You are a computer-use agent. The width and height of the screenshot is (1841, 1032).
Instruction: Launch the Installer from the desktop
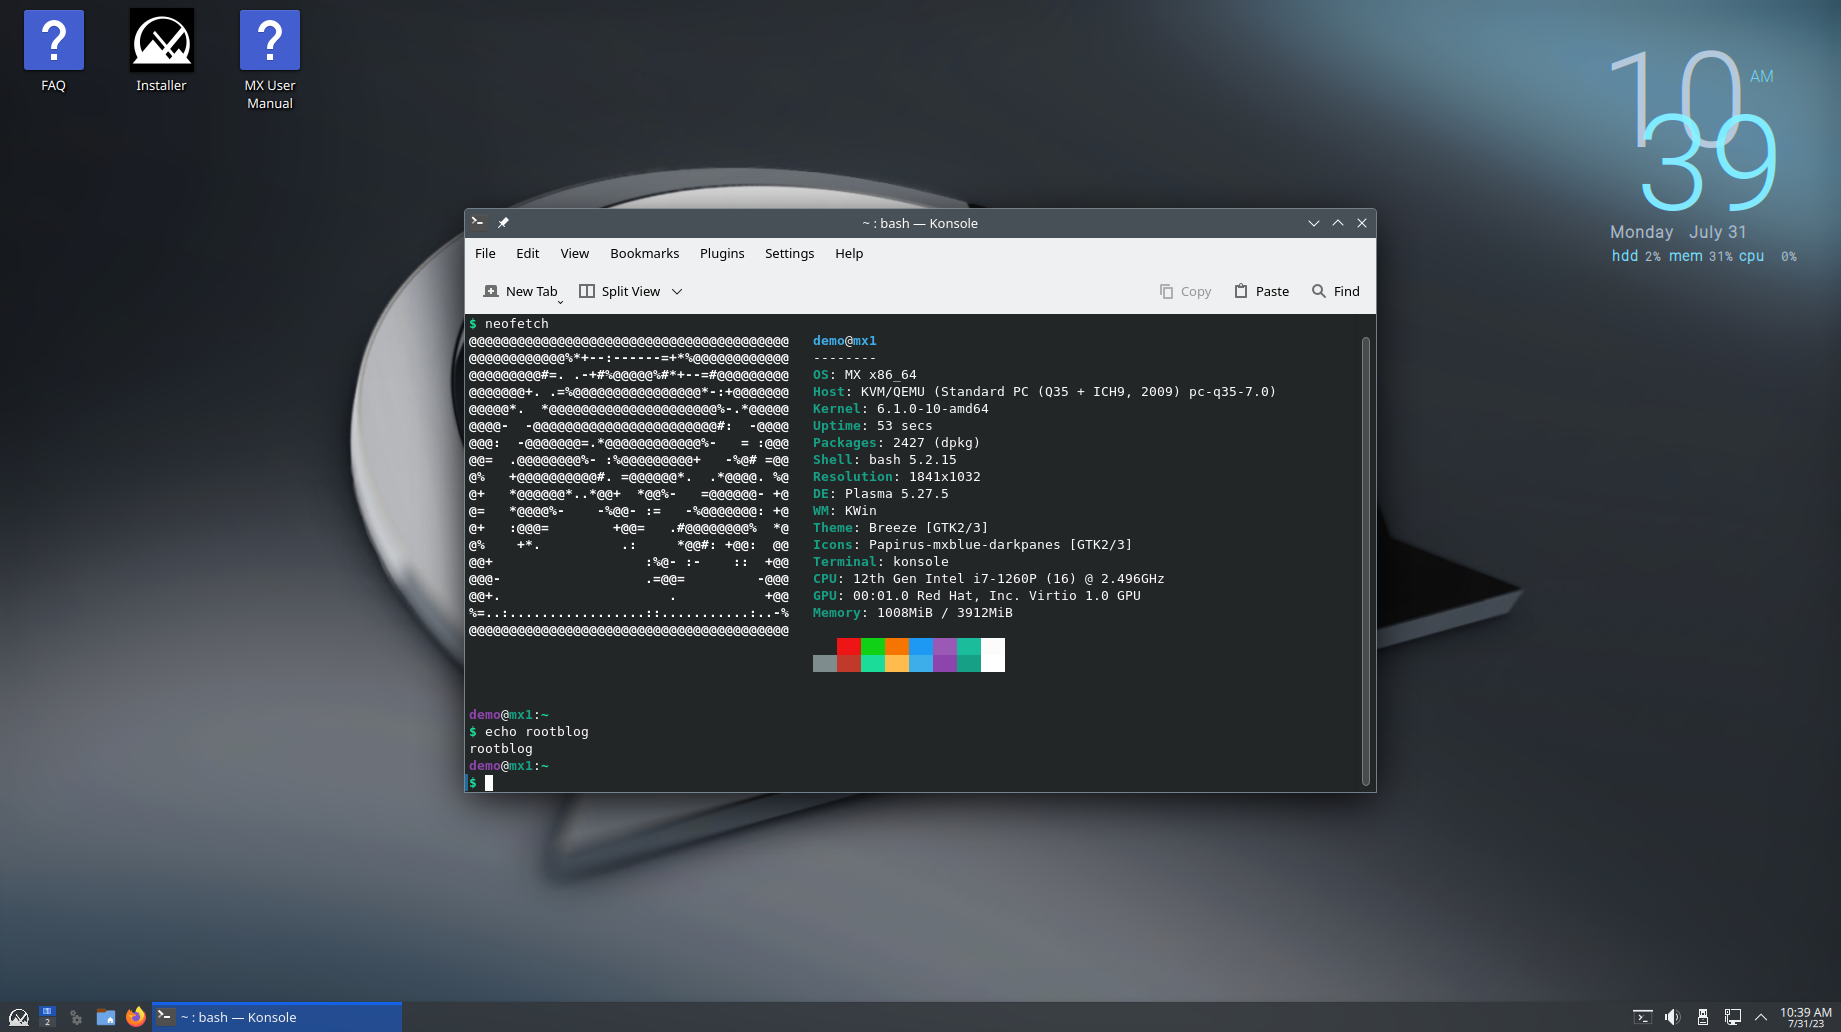point(161,42)
